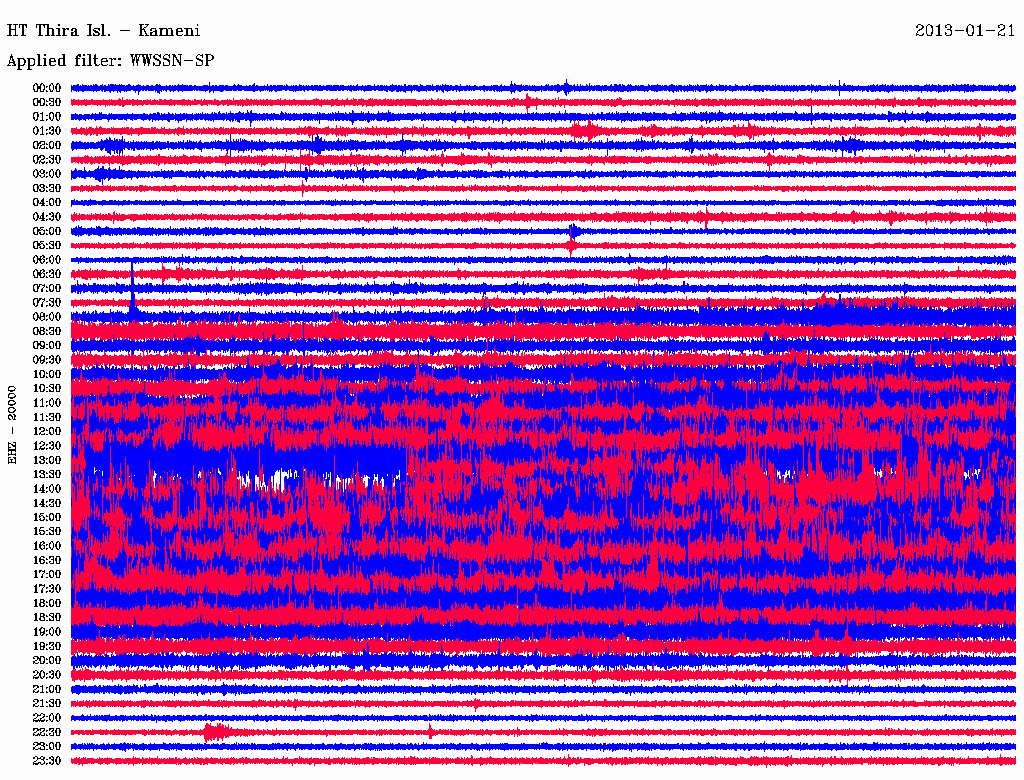The image size is (1024, 780).
Task: Select the 22:00 time label
Action: pos(46,717)
